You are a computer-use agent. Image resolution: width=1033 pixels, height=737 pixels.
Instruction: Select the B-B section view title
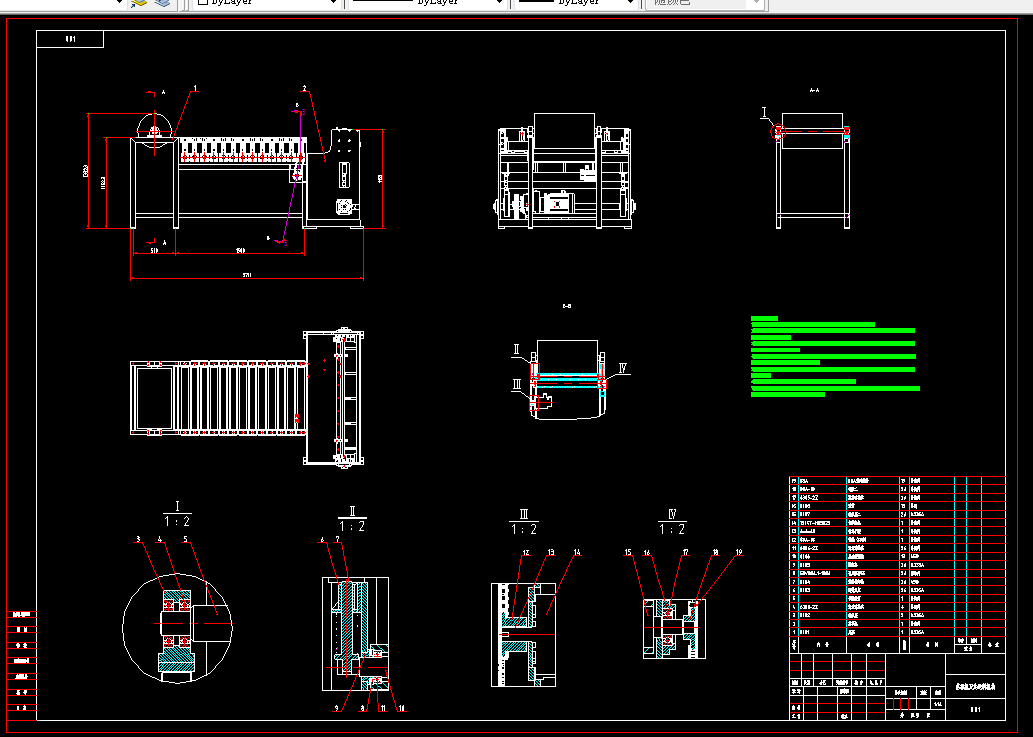coord(567,306)
